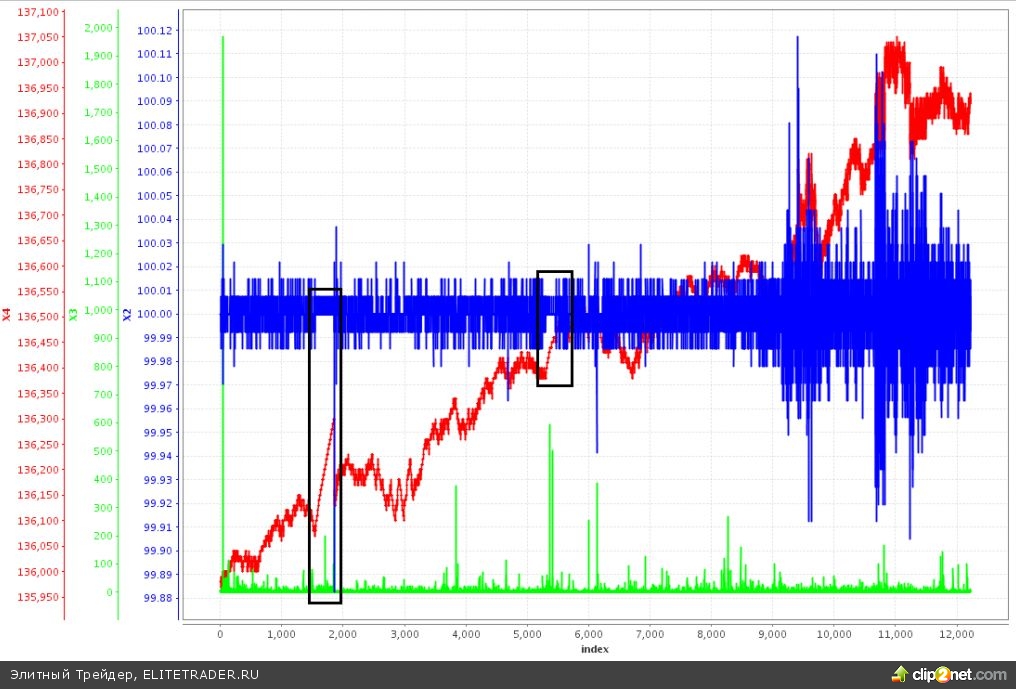1016x689 pixels.
Task: Click the 'index' x-axis title
Action: 595,649
